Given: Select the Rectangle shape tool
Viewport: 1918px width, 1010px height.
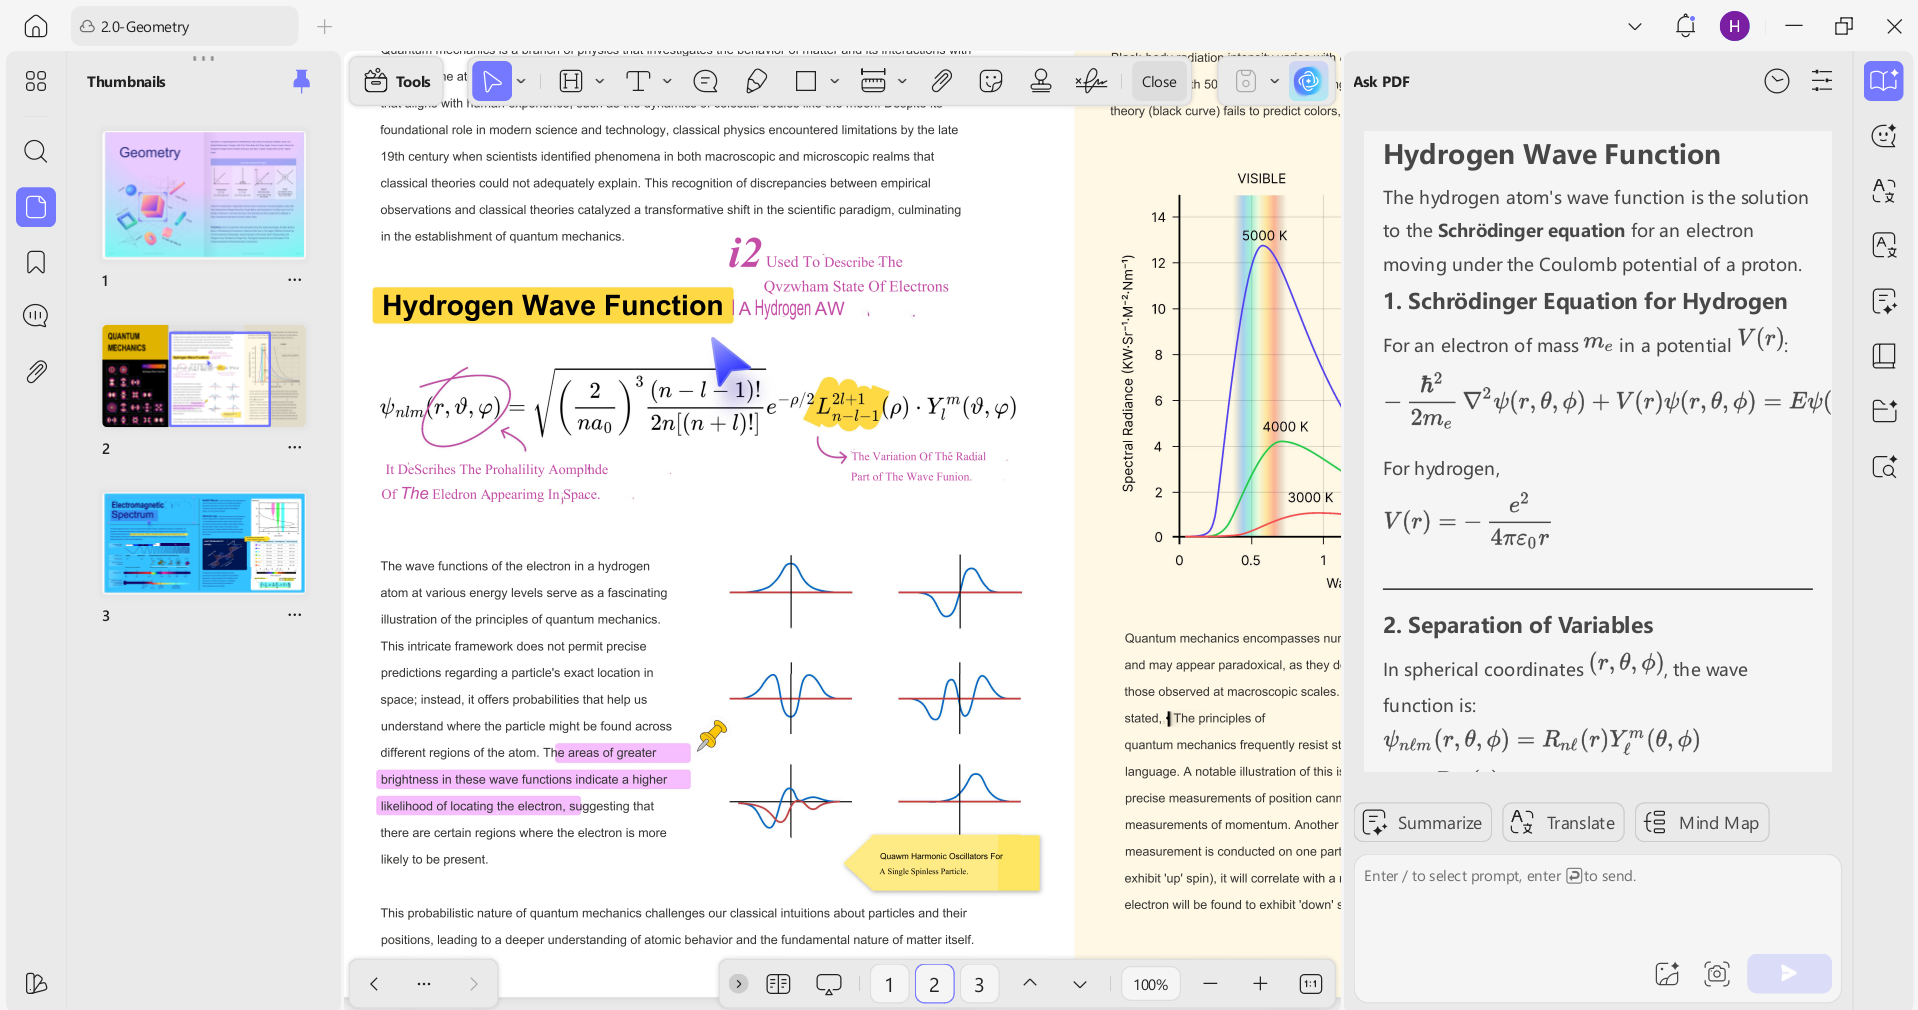Looking at the screenshot, I should click(806, 81).
